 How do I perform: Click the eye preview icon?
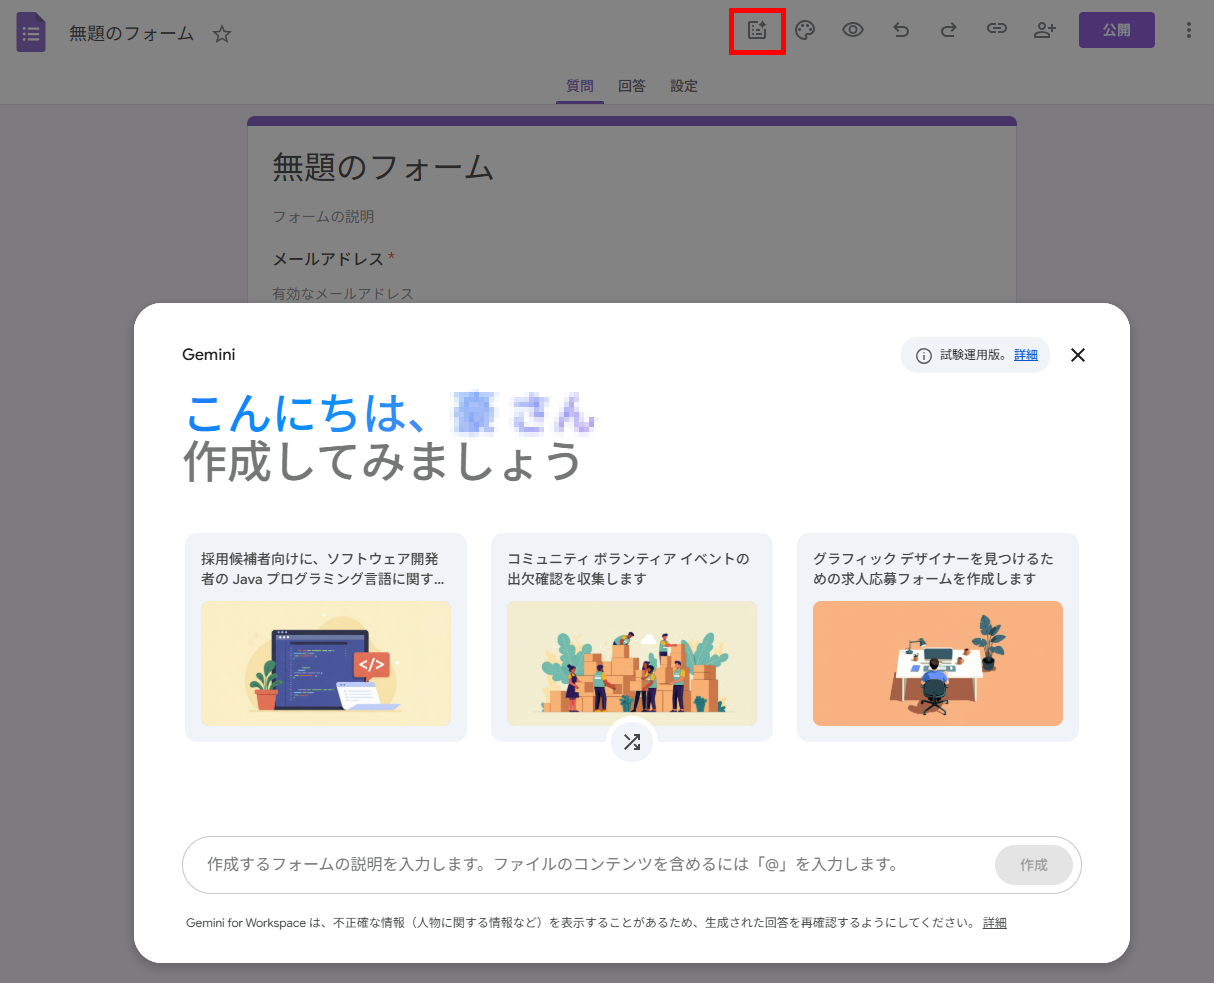click(853, 30)
